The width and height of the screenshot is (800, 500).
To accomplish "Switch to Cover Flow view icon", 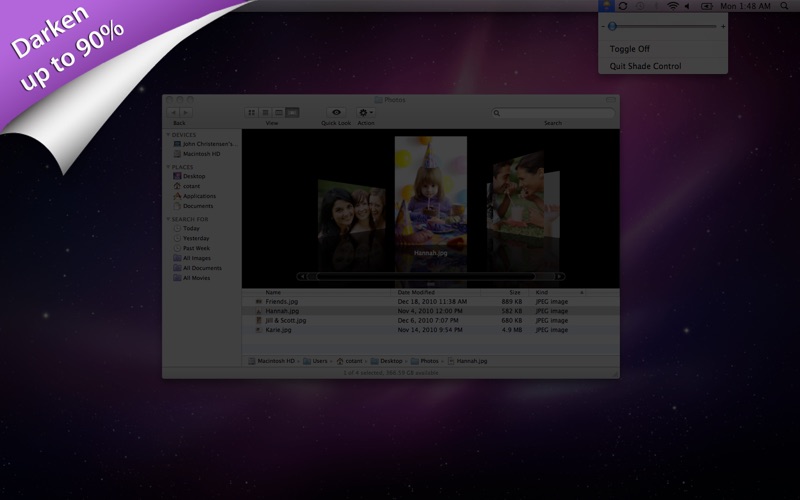I will pyautogui.click(x=292, y=112).
